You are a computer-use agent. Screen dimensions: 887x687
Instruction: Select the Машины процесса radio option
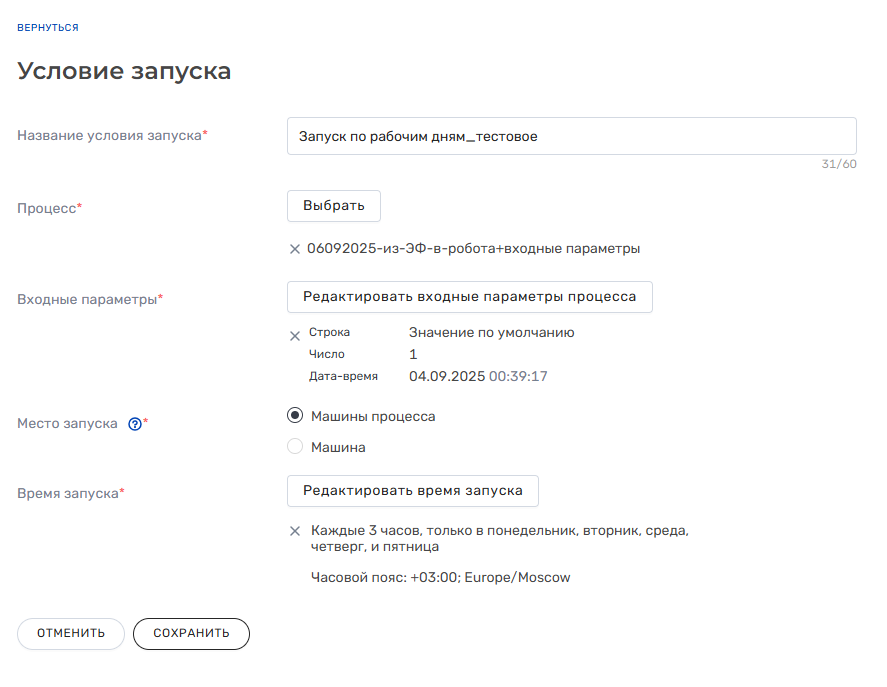click(295, 416)
